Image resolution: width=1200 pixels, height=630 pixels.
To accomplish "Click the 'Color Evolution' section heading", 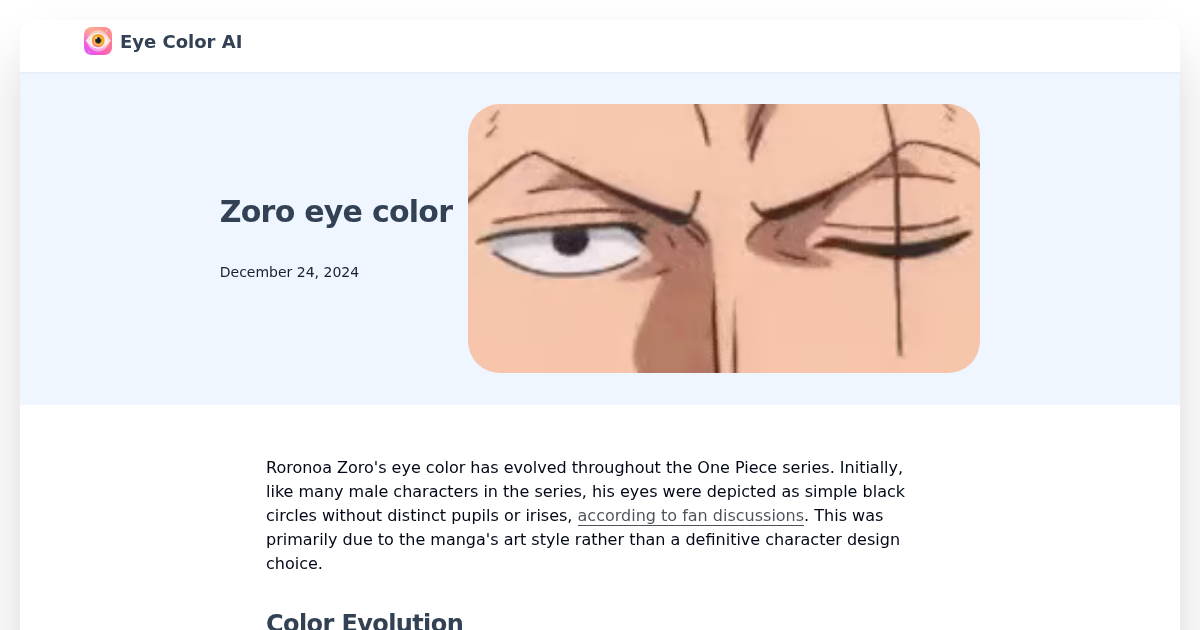I will click(364, 620).
